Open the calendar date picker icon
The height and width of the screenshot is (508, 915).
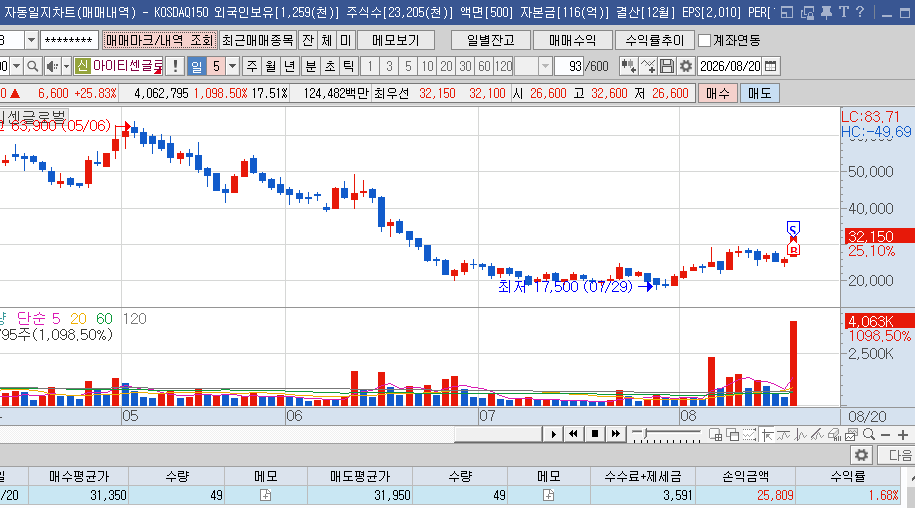[x=770, y=66]
